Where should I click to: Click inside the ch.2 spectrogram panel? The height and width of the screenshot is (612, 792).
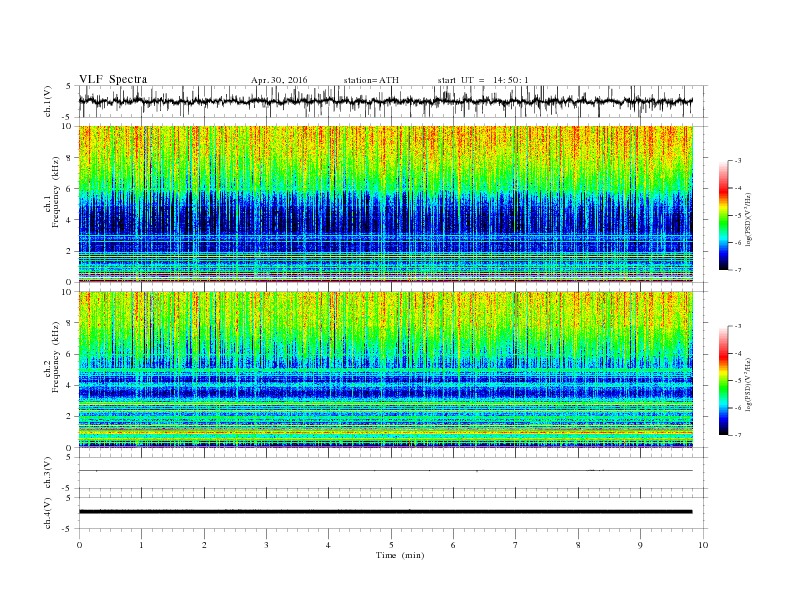(385, 369)
